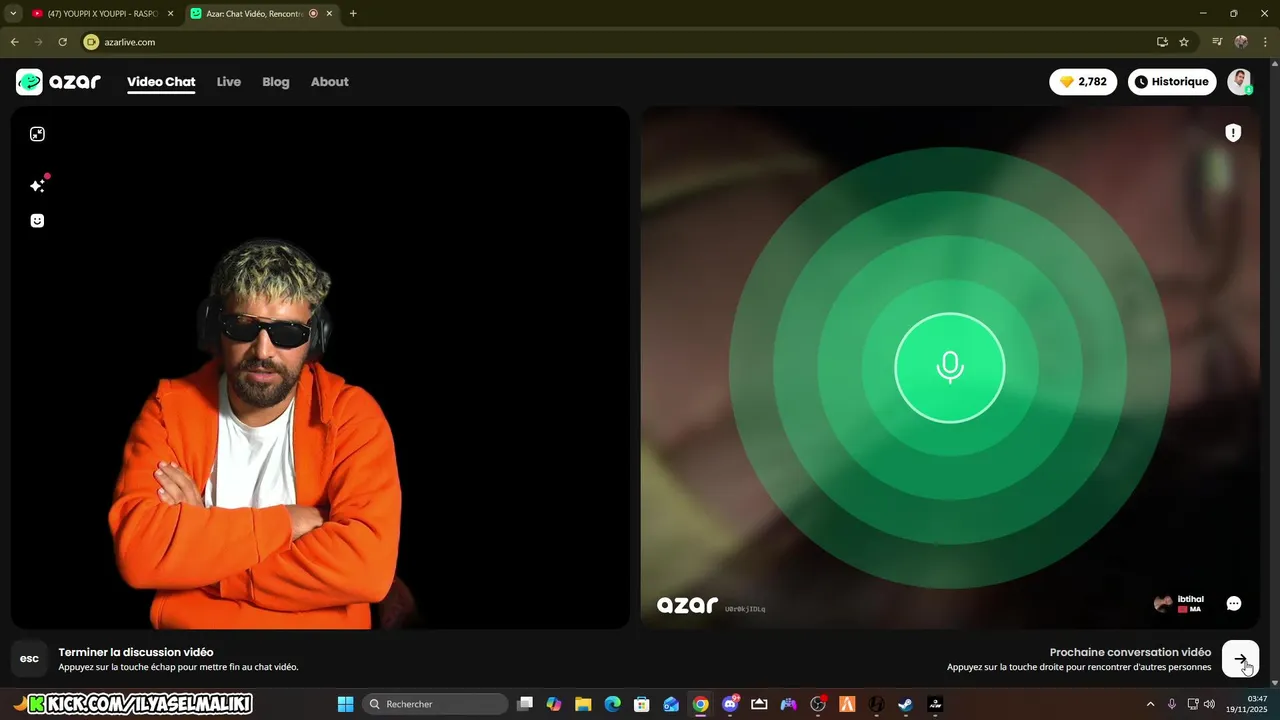Open Copilot from the taskbar
Screen dimensions: 1280x720
point(554,704)
